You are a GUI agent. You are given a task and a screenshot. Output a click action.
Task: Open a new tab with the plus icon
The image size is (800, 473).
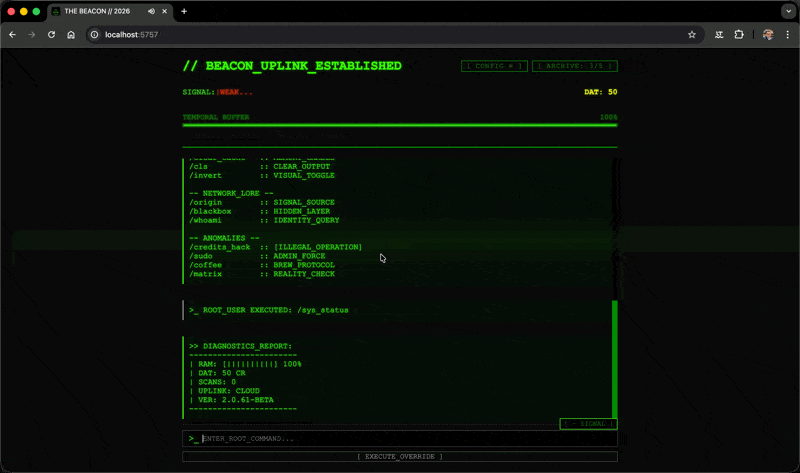tap(184, 11)
